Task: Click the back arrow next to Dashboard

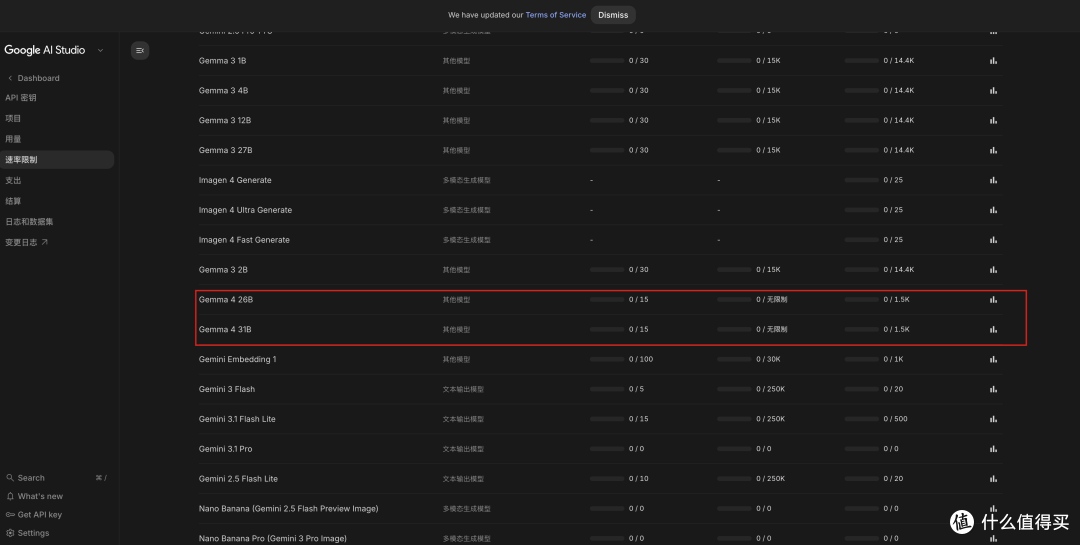Action: (10, 78)
